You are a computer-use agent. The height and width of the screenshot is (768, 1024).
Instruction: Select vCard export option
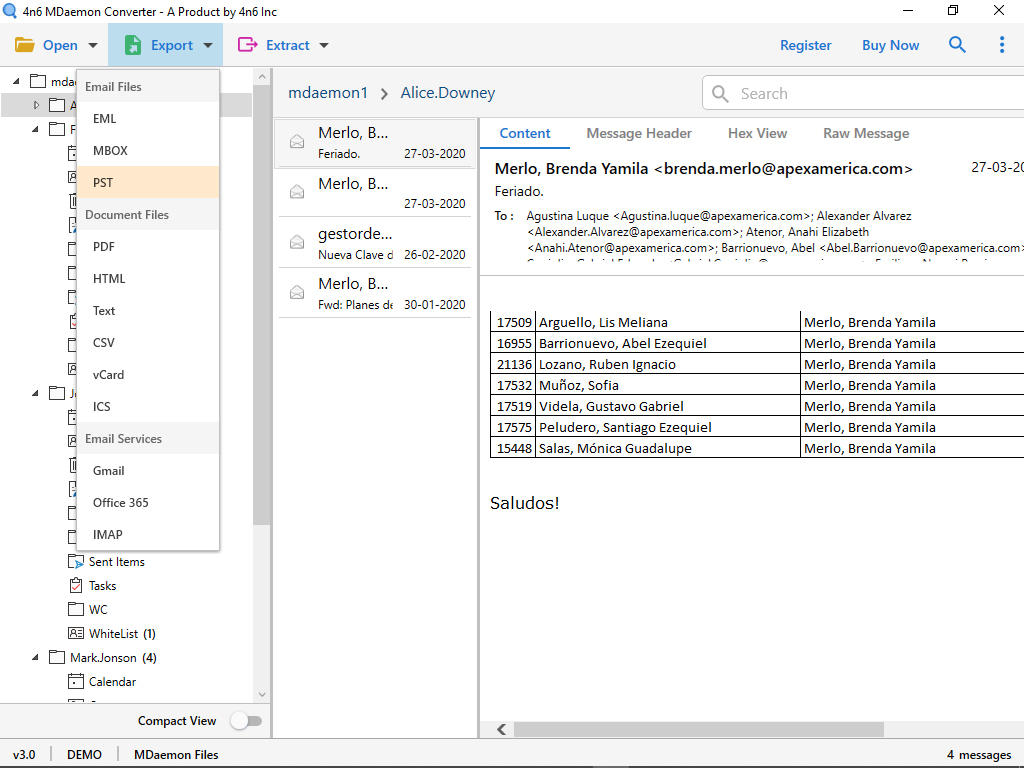pyautogui.click(x=148, y=374)
